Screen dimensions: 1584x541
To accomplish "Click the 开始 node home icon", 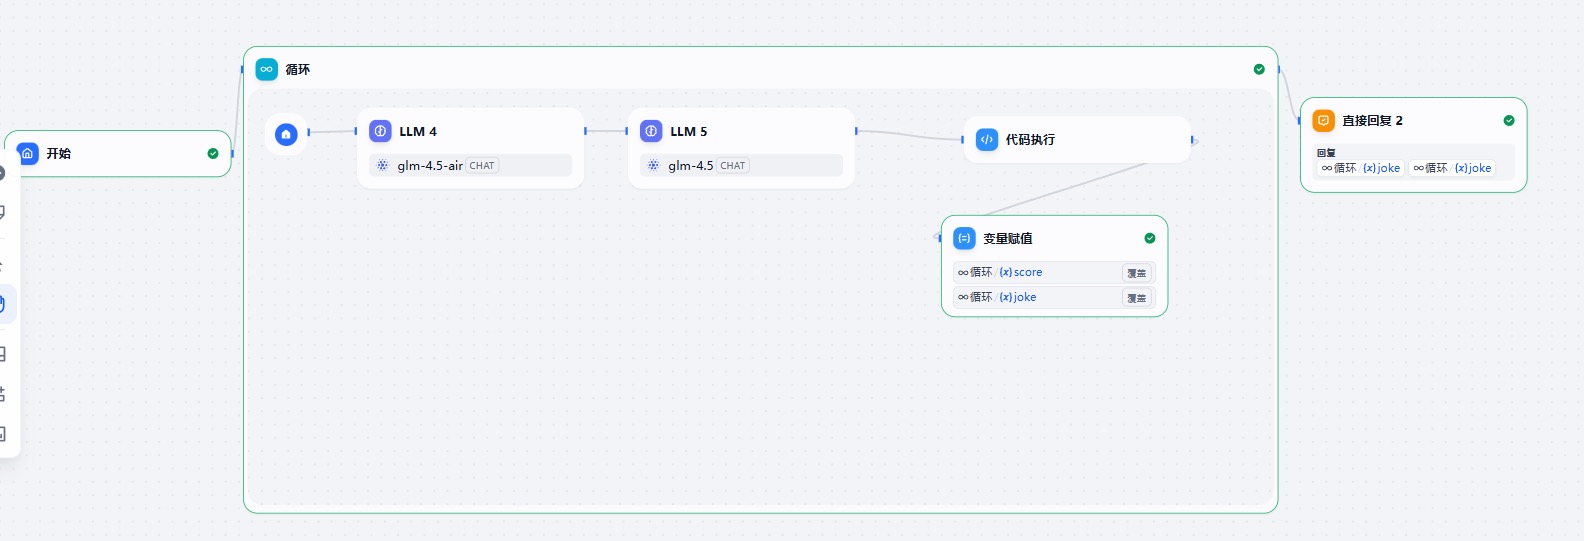I will click(28, 153).
